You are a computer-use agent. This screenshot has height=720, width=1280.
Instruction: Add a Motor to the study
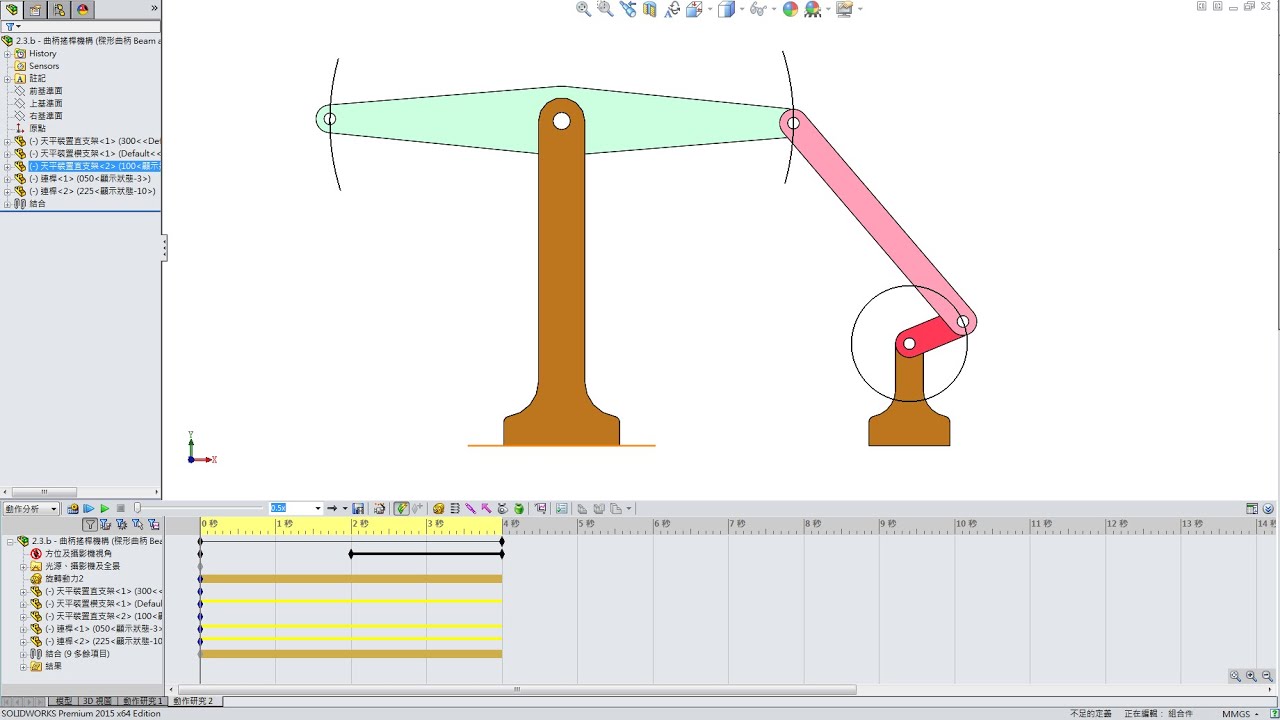(438, 509)
